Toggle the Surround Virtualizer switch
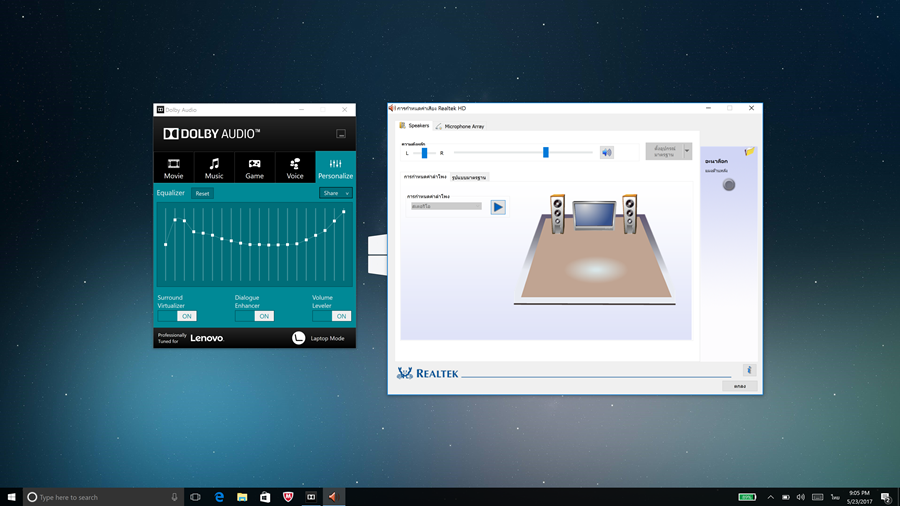 point(177,316)
